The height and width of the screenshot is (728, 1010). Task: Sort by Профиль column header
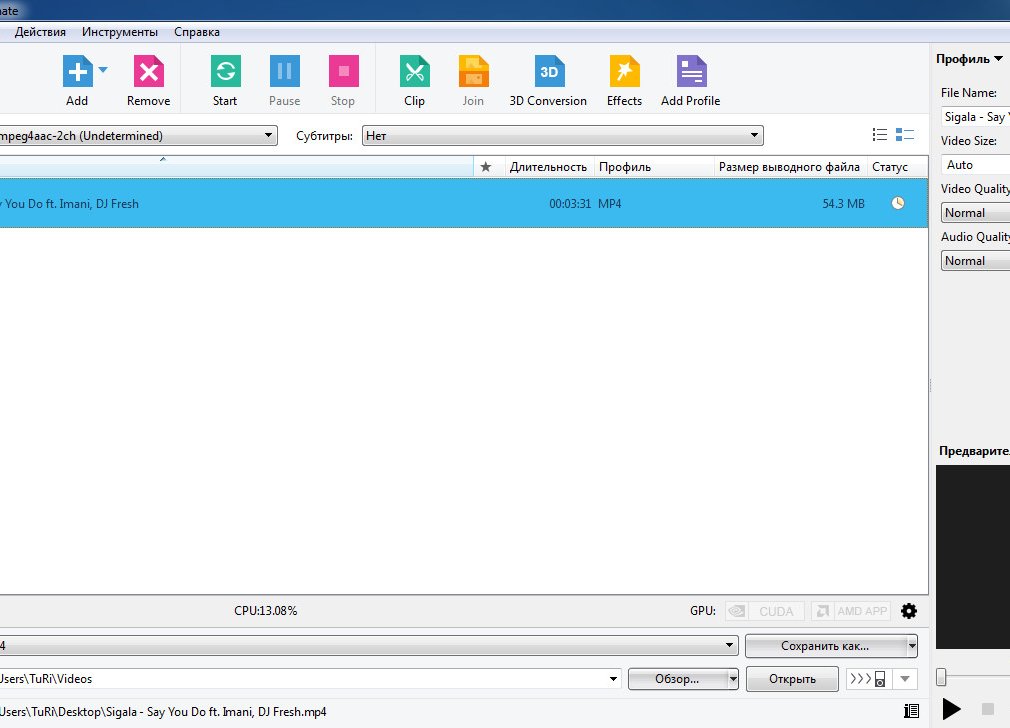point(654,167)
